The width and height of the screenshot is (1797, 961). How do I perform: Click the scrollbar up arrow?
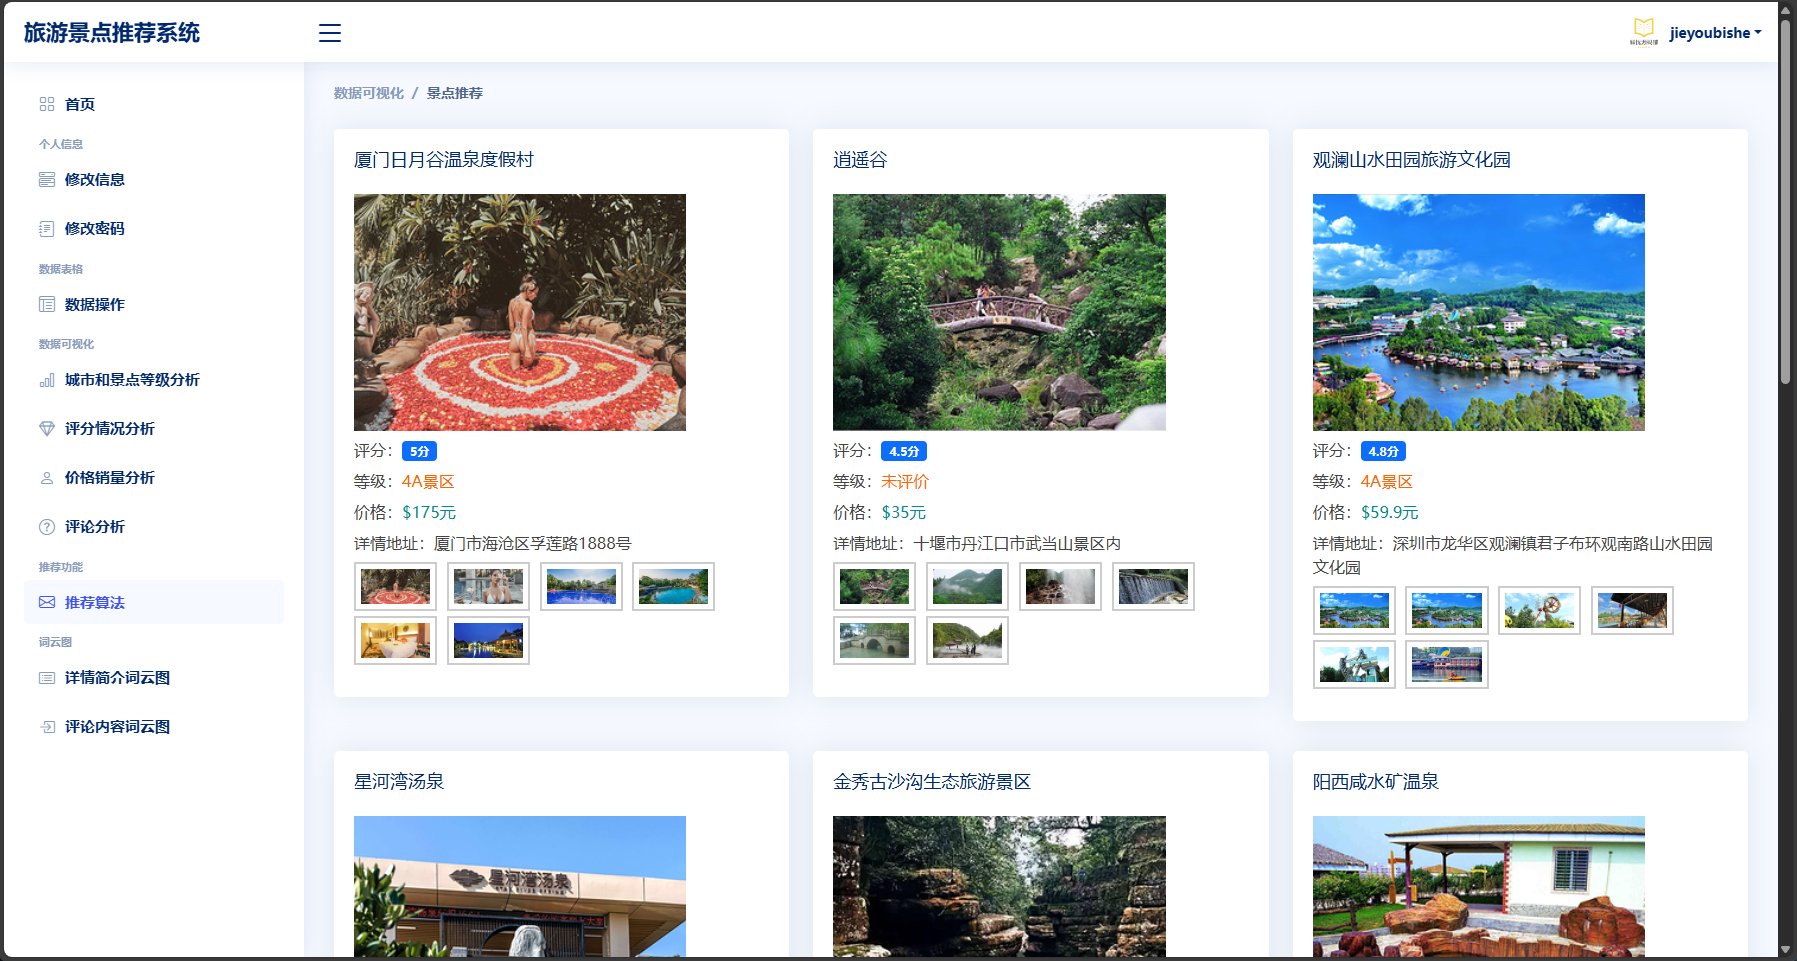click(1786, 8)
